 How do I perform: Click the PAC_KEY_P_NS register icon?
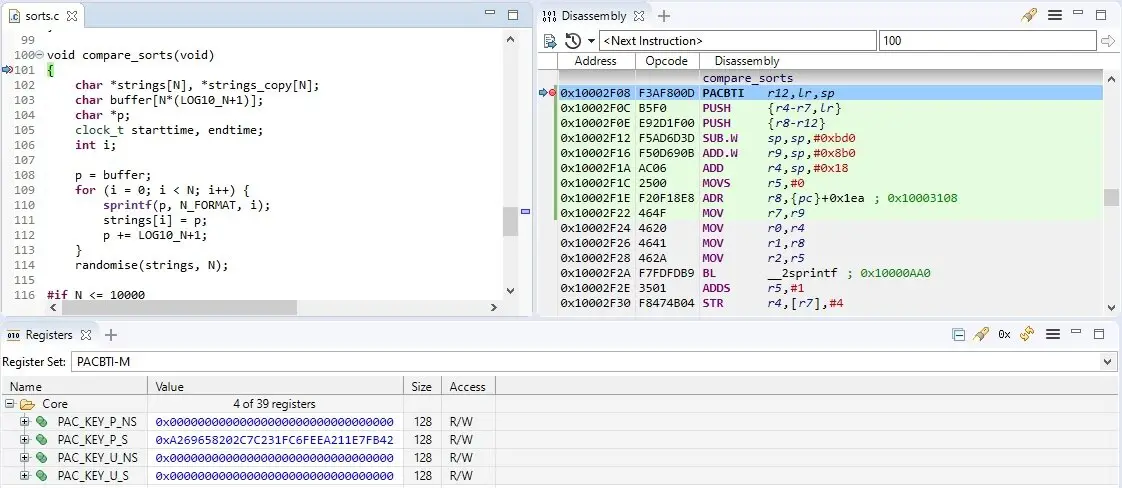point(42,421)
